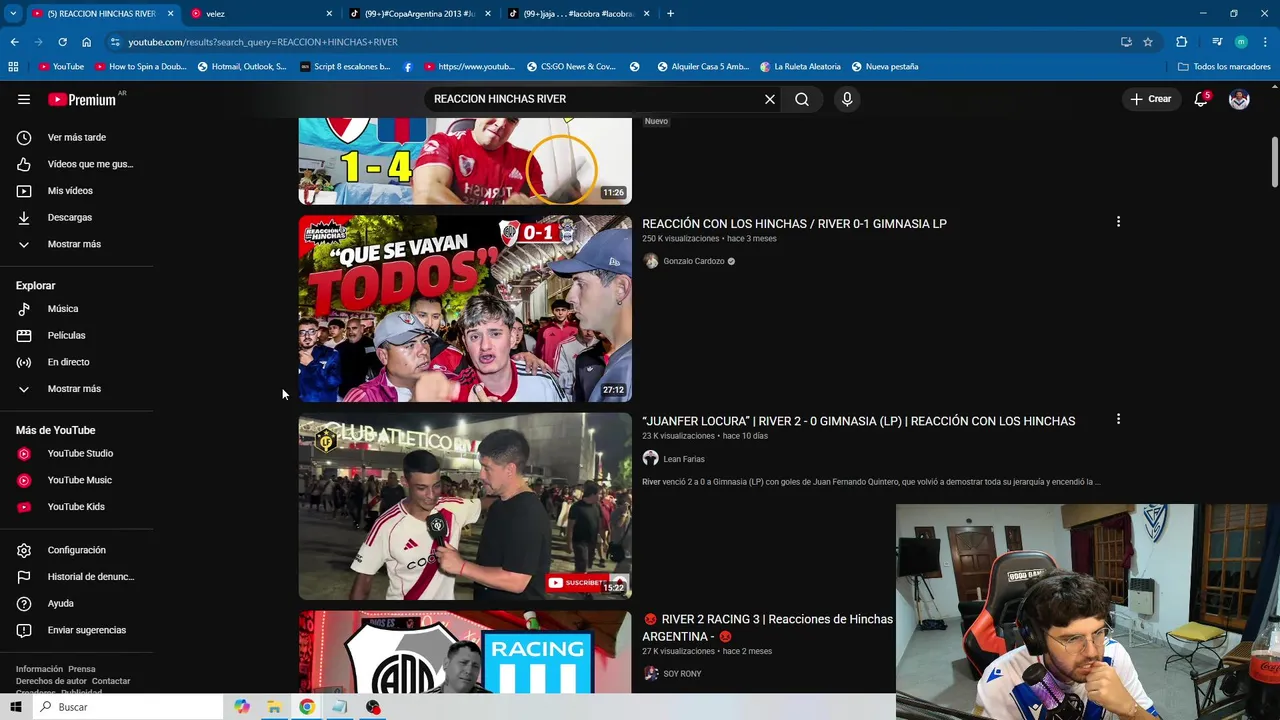Go to the YouTube Premium logo home

[x=82, y=99]
